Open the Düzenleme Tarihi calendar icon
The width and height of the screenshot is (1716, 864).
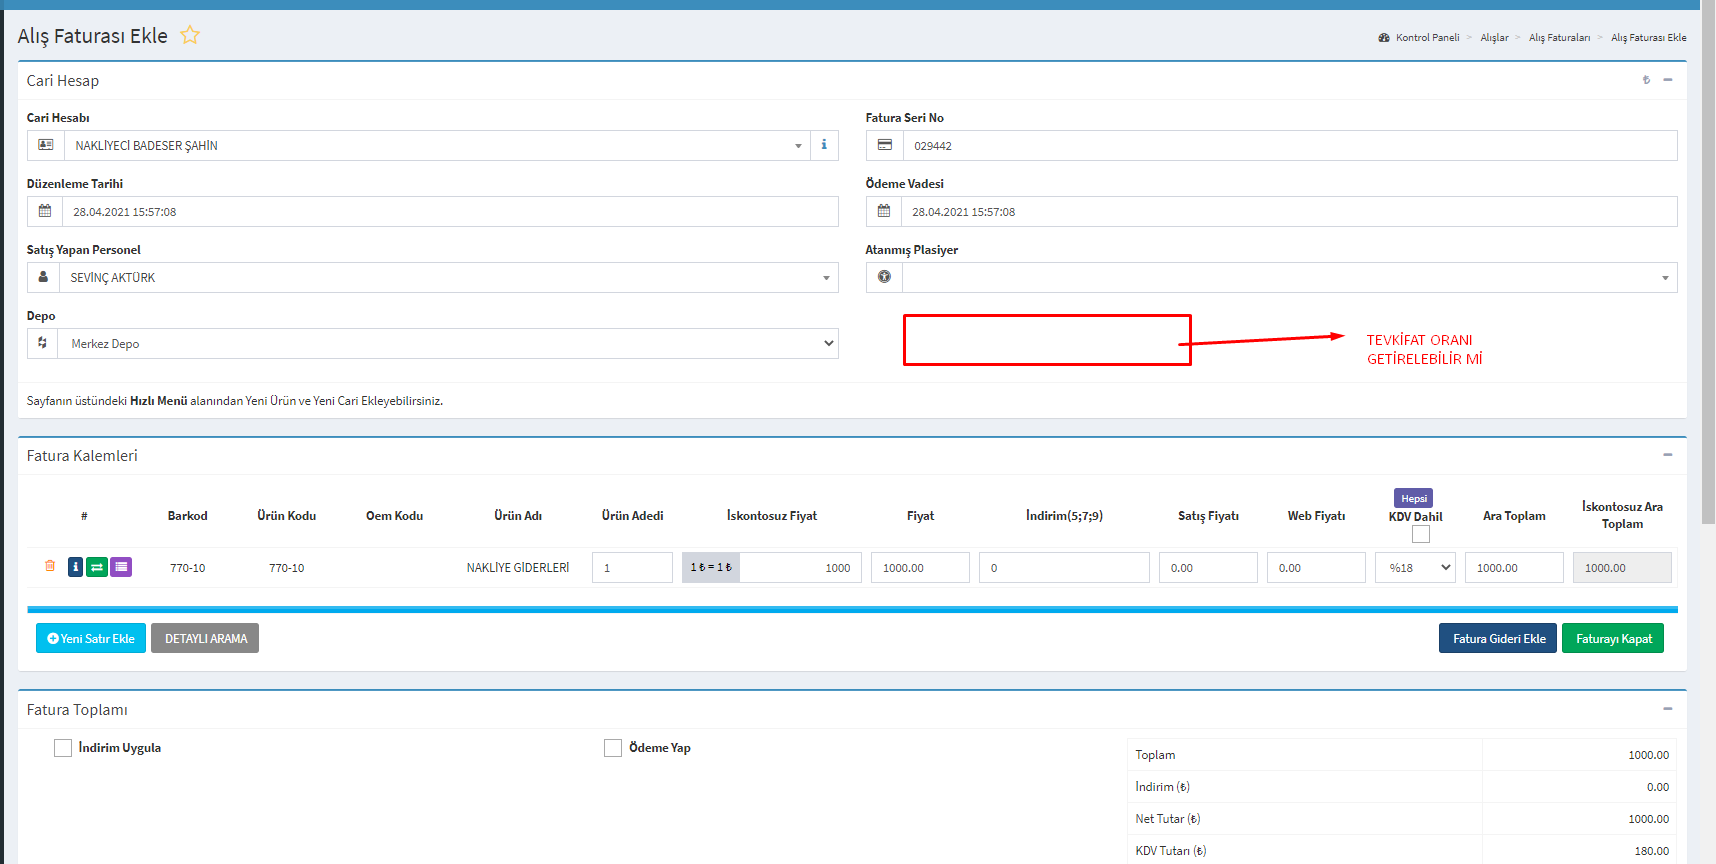pos(45,211)
